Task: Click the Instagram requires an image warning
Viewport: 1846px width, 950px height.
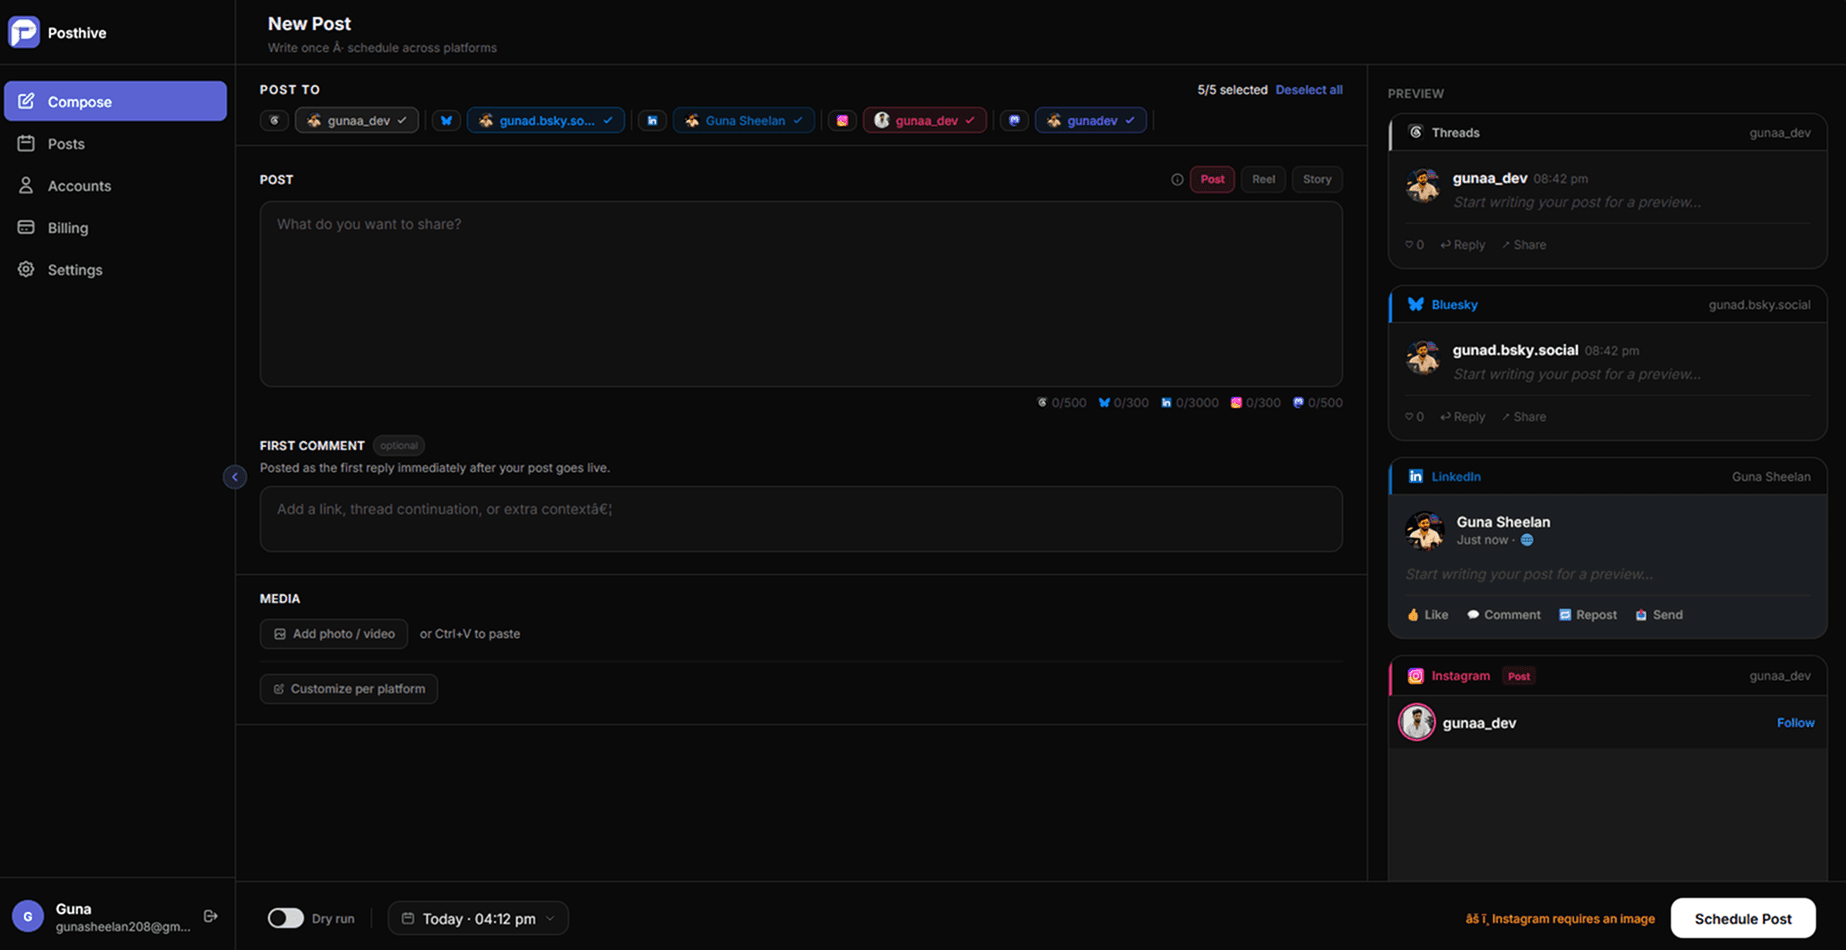Action: tap(1560, 919)
